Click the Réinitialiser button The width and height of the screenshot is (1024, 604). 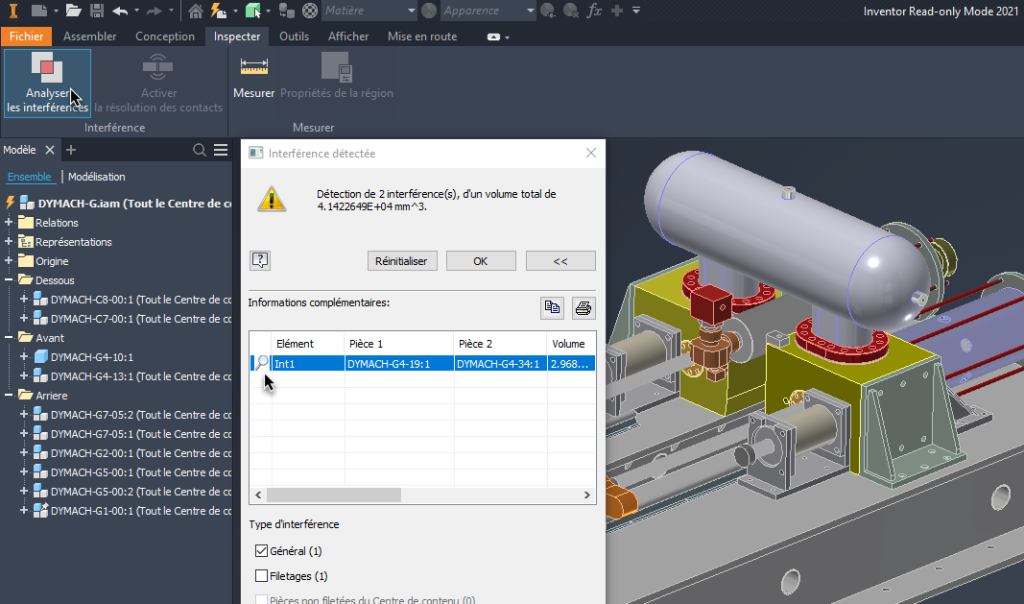click(x=401, y=259)
